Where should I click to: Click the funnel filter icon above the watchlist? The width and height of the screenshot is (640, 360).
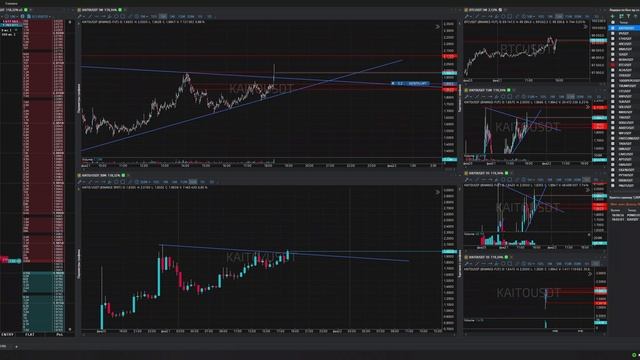coord(629,17)
